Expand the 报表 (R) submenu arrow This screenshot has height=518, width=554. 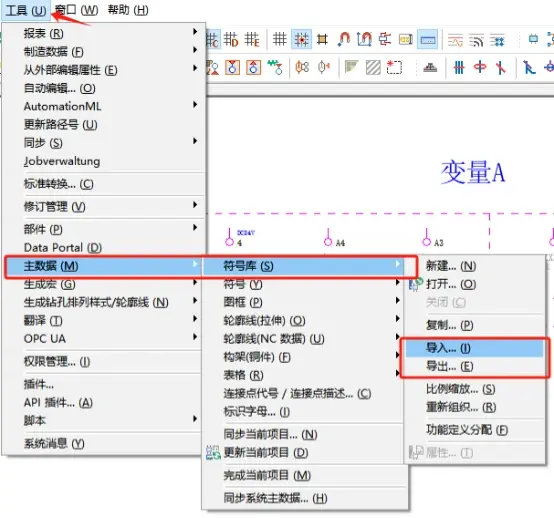tap(195, 31)
